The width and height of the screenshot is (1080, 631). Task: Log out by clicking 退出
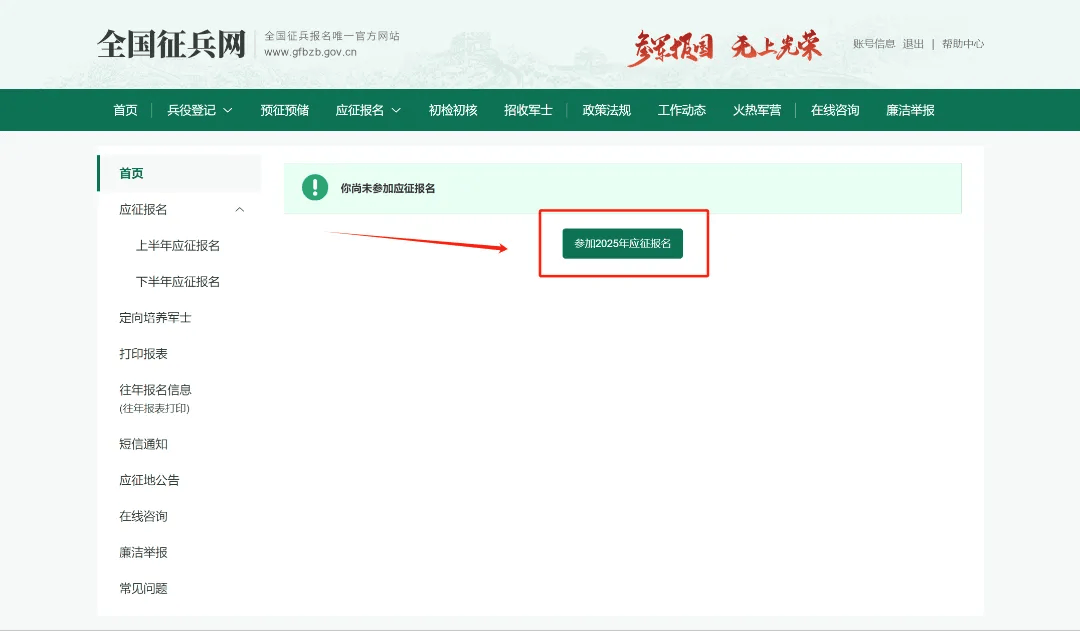(x=913, y=44)
